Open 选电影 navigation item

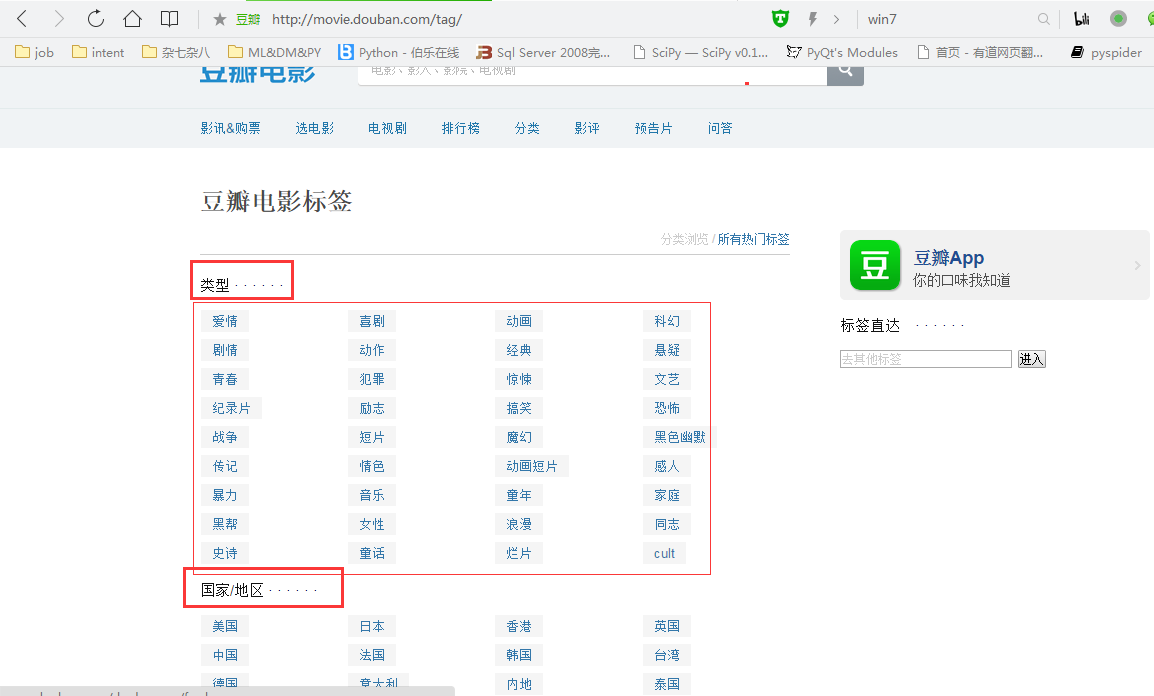click(314, 128)
